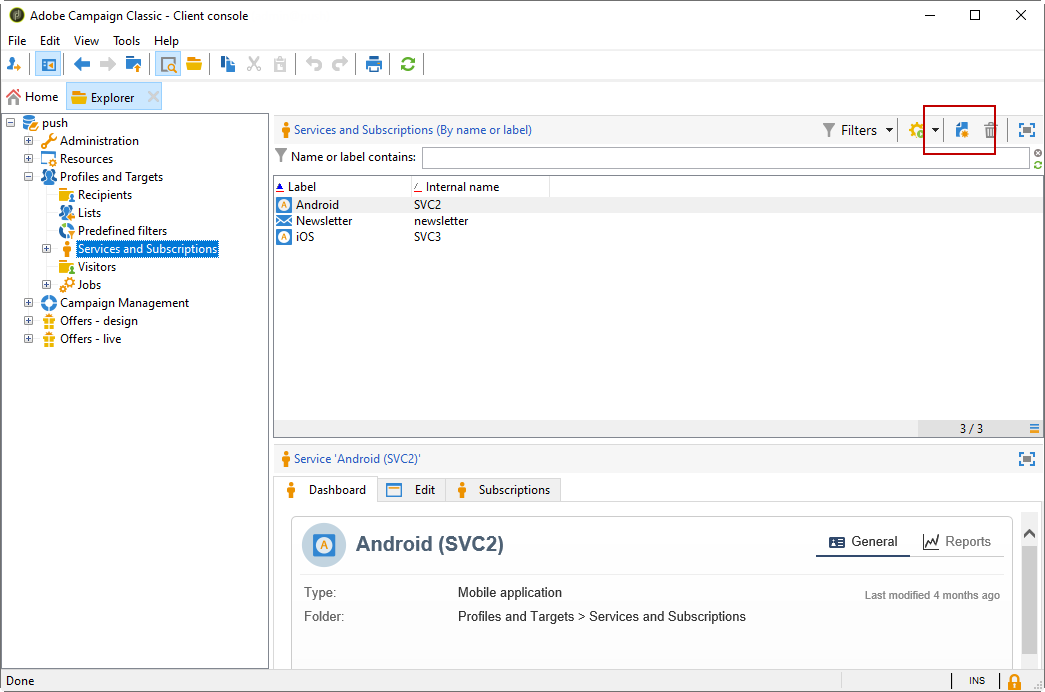1045x692 pixels.
Task: Select Lists in the tree
Action: pyautogui.click(x=89, y=213)
